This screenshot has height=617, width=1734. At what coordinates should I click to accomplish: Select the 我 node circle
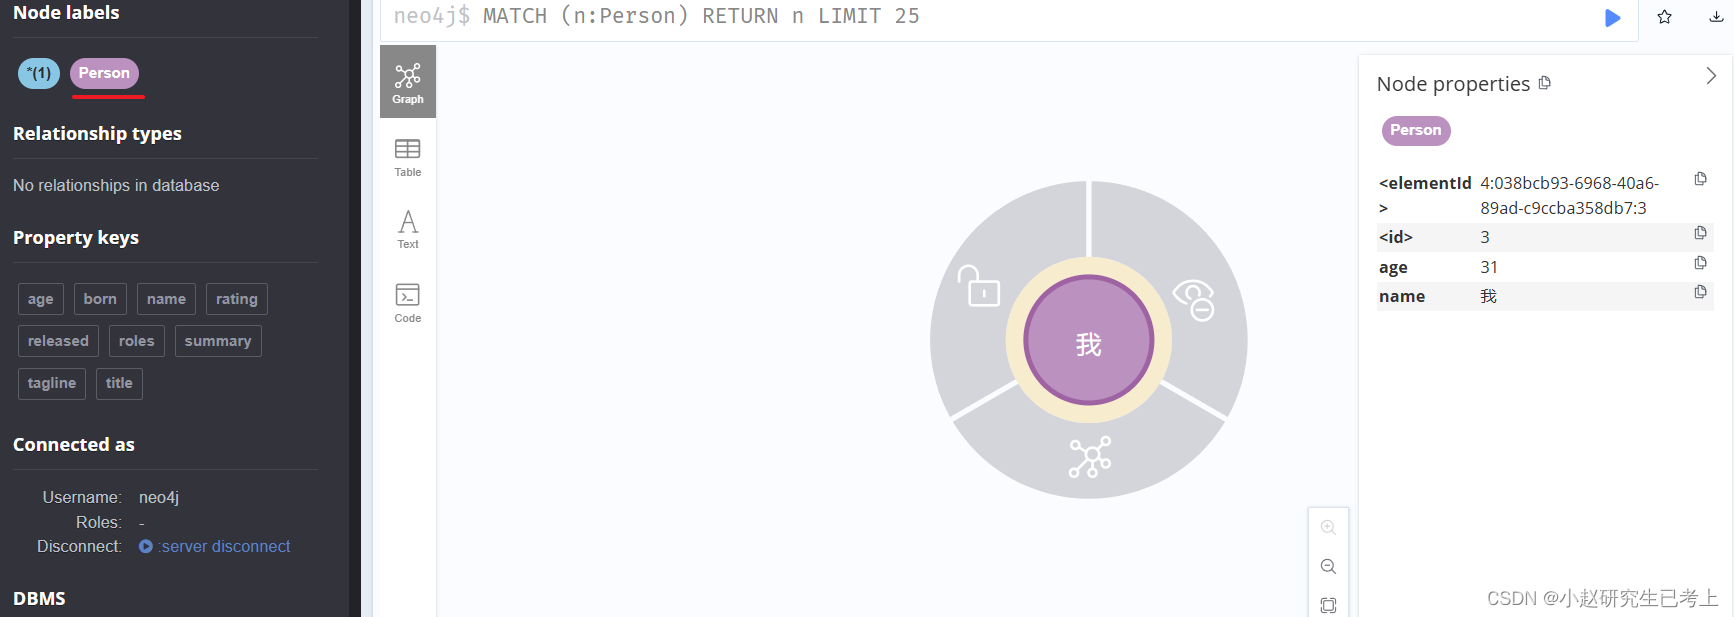point(1089,341)
